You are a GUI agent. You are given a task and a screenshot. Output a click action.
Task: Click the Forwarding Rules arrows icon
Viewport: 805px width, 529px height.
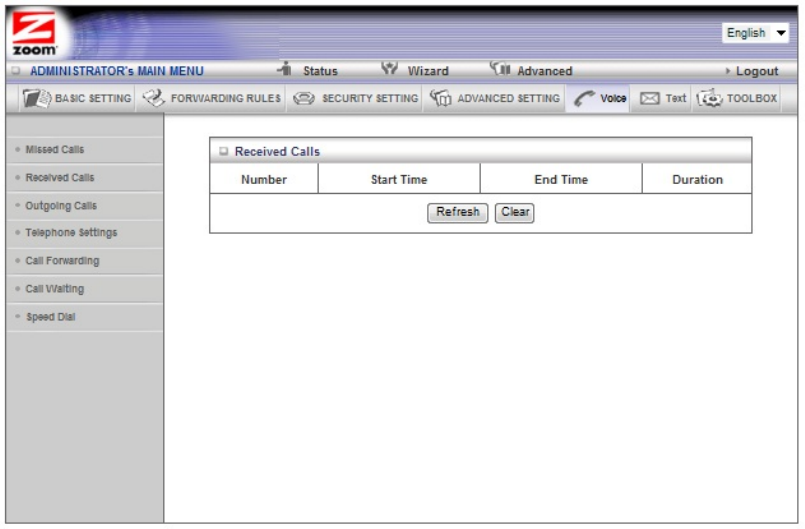click(153, 98)
